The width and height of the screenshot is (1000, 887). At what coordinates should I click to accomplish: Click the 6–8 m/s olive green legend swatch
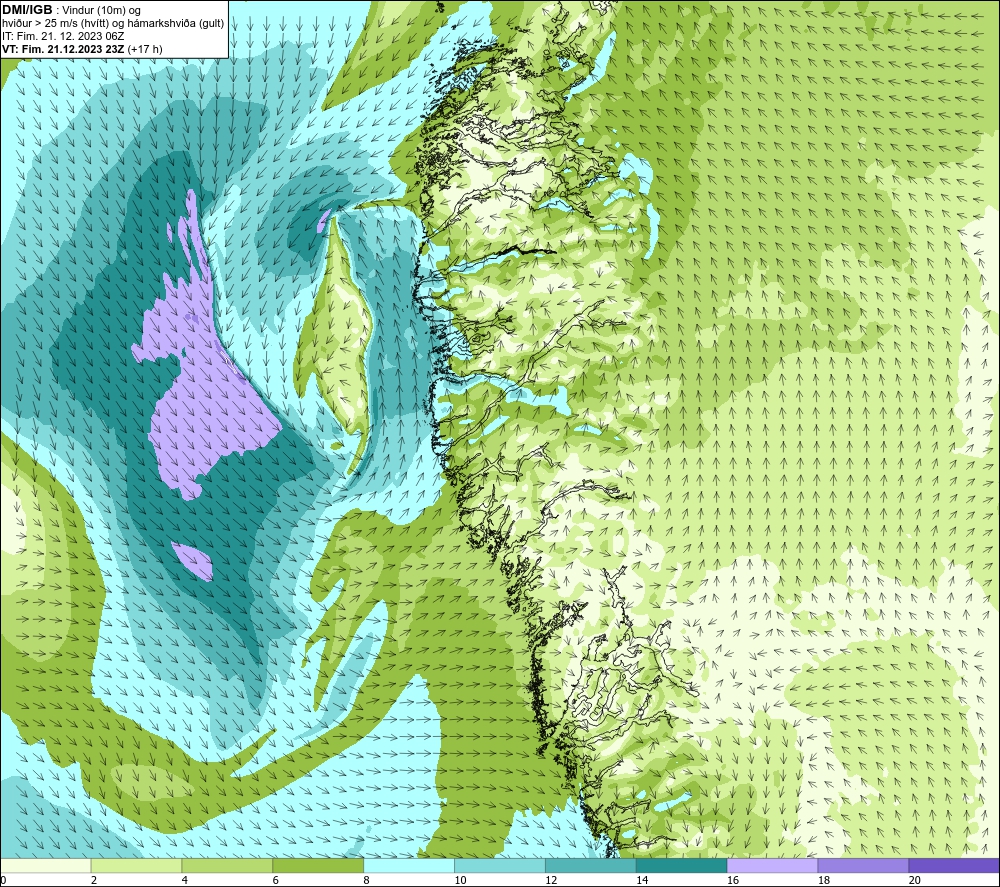tap(318, 865)
